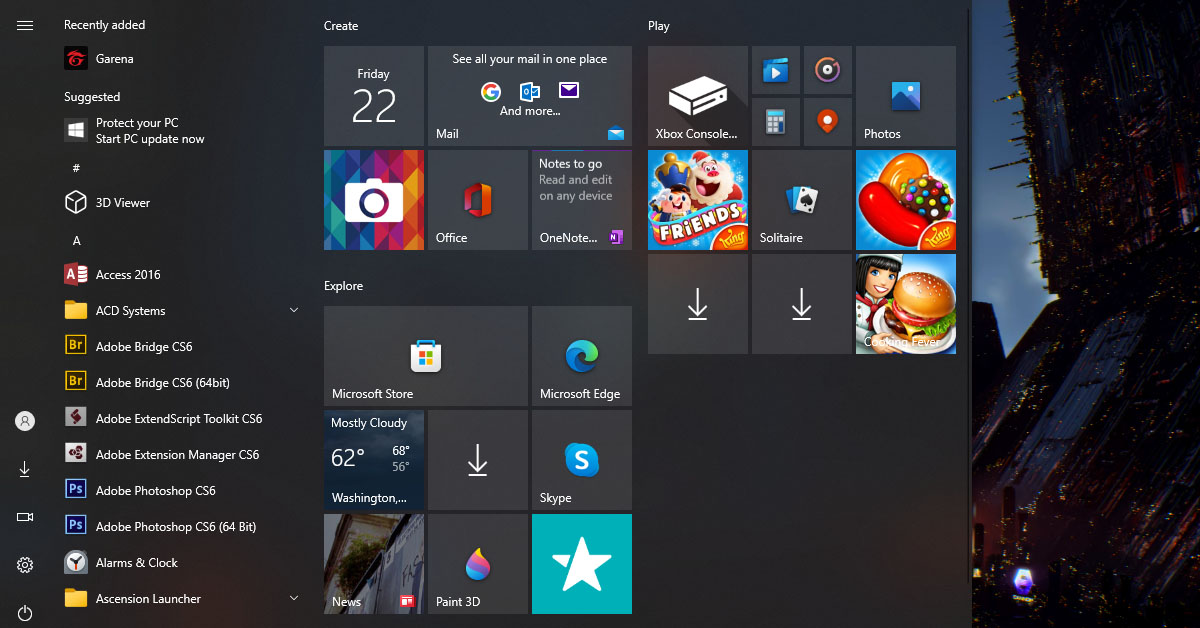
Task: Open the Xbox Console tile
Action: click(x=698, y=96)
